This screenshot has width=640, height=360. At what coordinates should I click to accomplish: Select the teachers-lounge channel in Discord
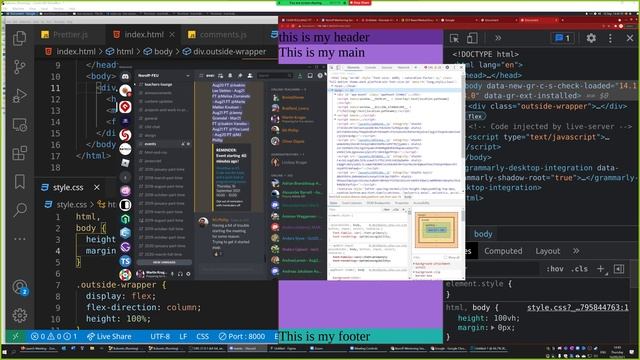[x=158, y=84]
